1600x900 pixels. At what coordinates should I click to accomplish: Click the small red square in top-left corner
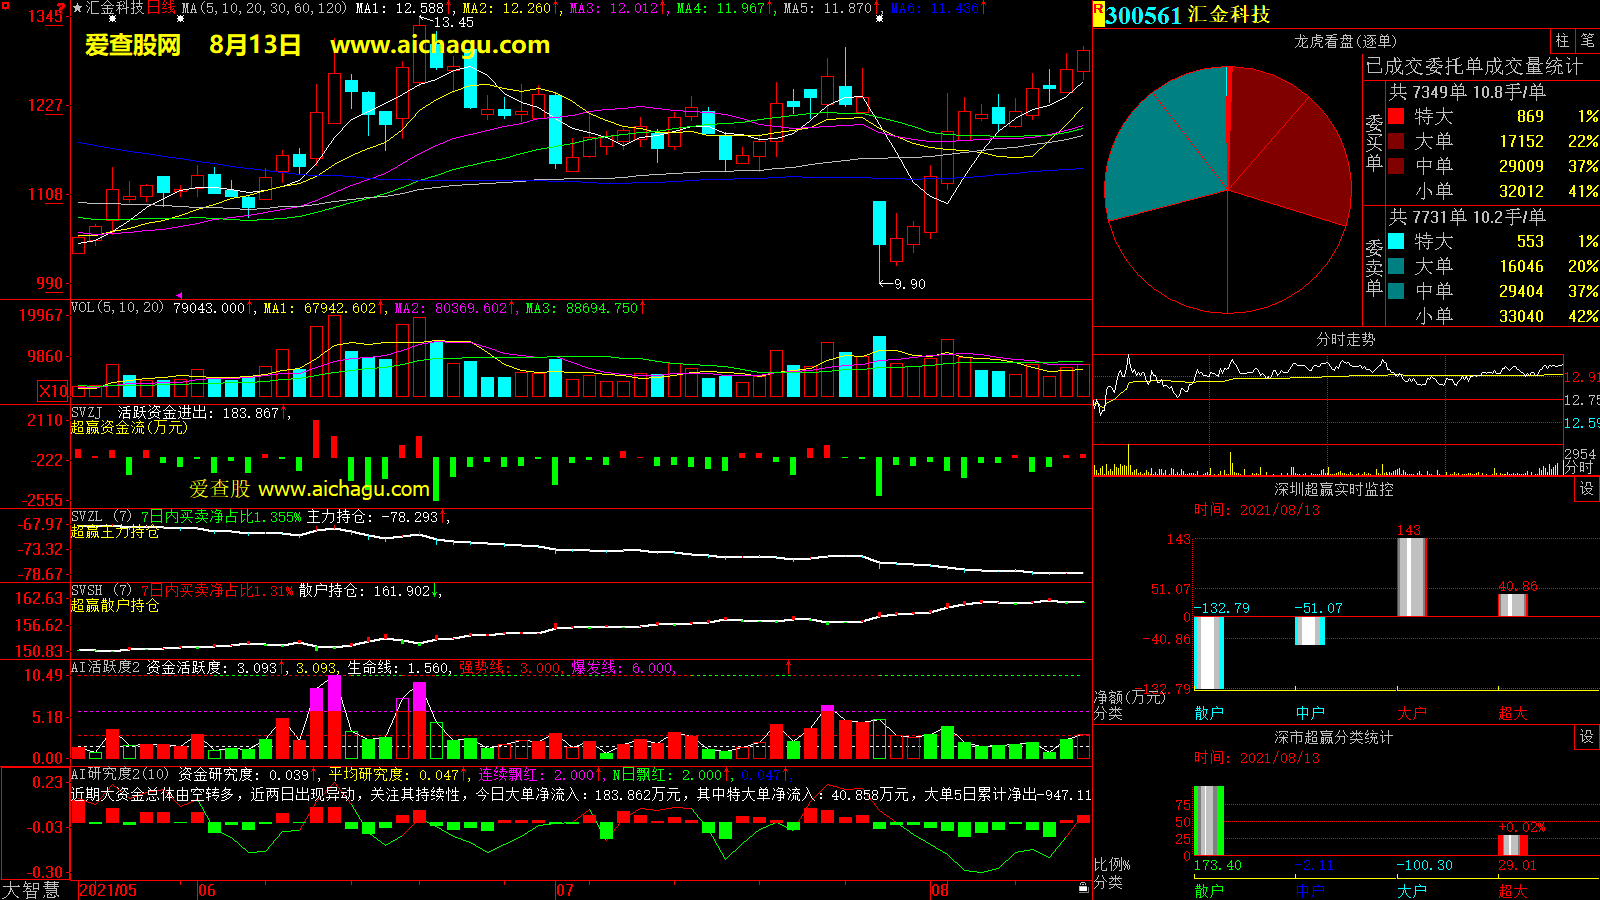tap(4, 4)
